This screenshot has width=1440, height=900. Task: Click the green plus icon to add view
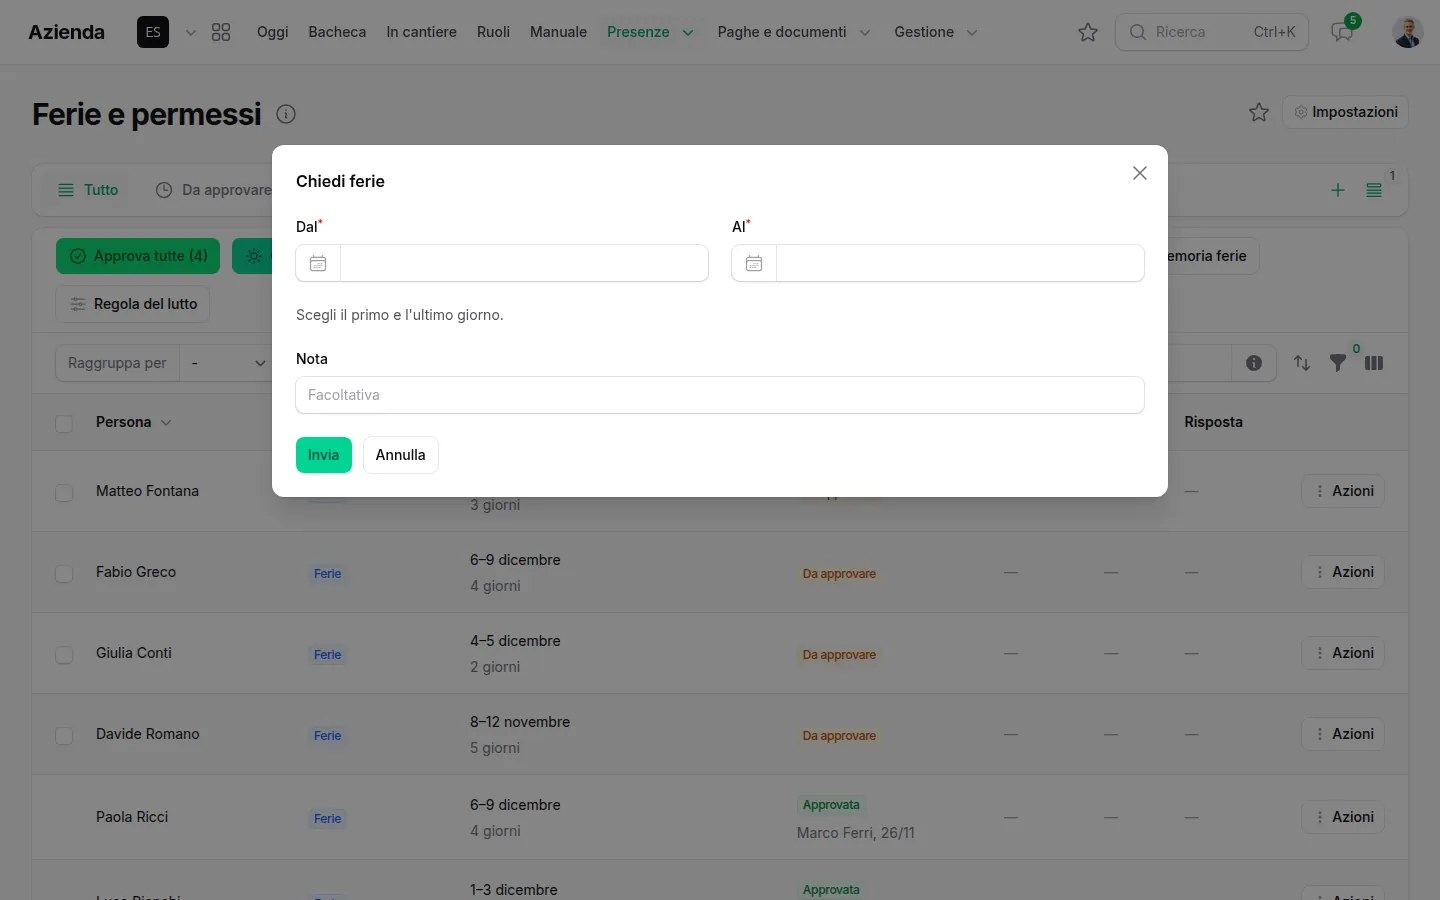coord(1338,190)
